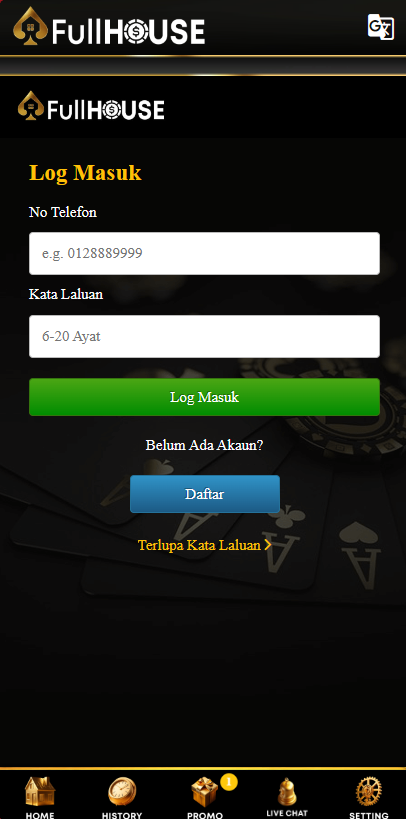Focus the No Telefon input field
The width and height of the screenshot is (406, 819).
[204, 253]
